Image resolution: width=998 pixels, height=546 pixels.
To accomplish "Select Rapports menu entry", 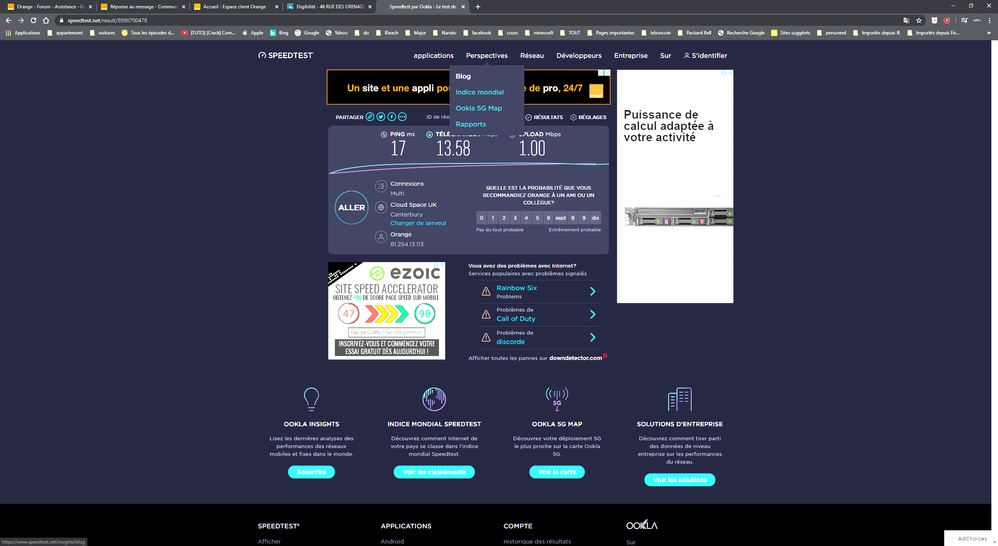I will pyautogui.click(x=470, y=124).
